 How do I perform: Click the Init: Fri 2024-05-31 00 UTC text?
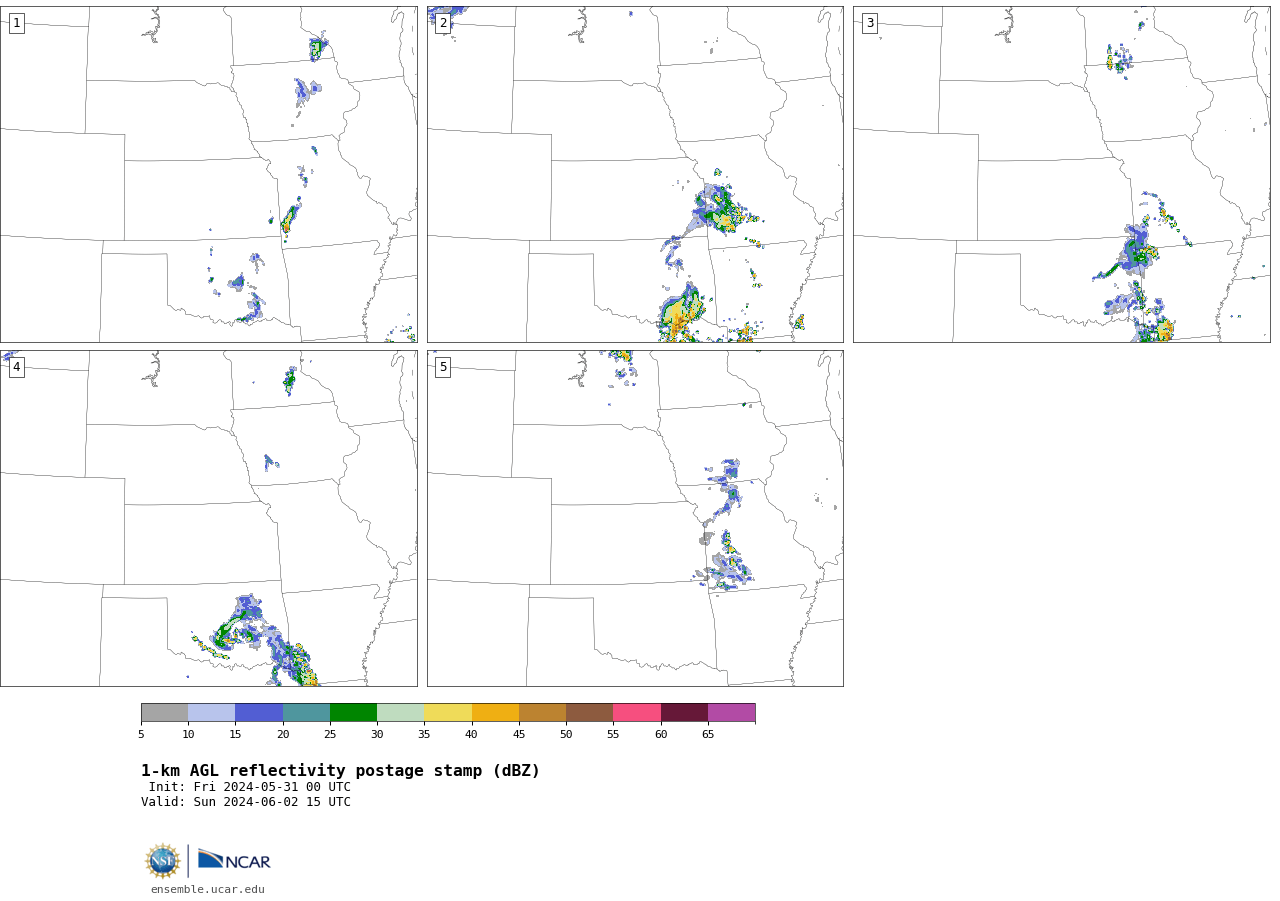pos(250,787)
